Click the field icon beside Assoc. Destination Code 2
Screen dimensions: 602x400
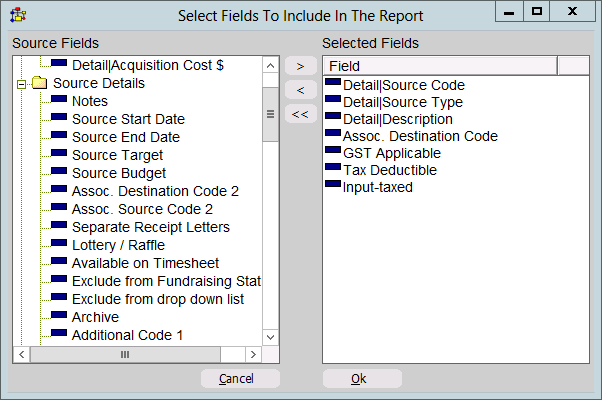(59, 189)
